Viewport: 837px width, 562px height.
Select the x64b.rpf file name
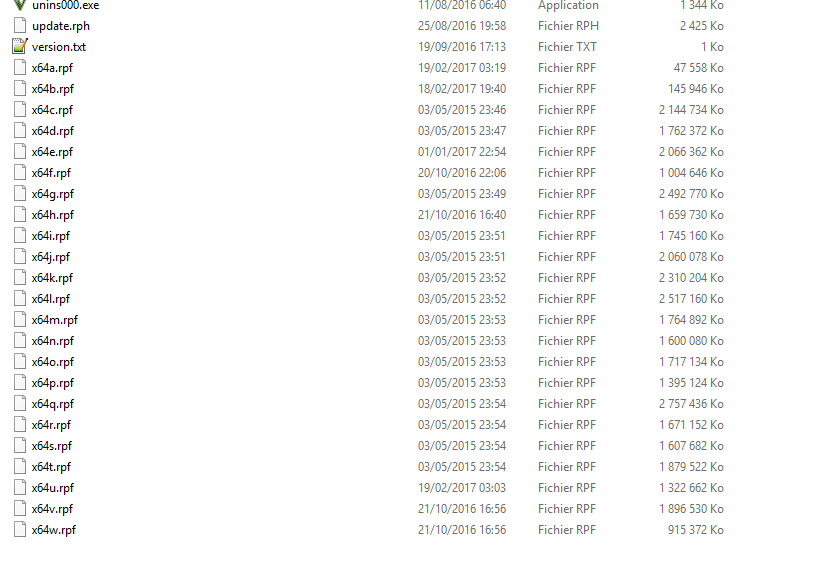pos(52,89)
